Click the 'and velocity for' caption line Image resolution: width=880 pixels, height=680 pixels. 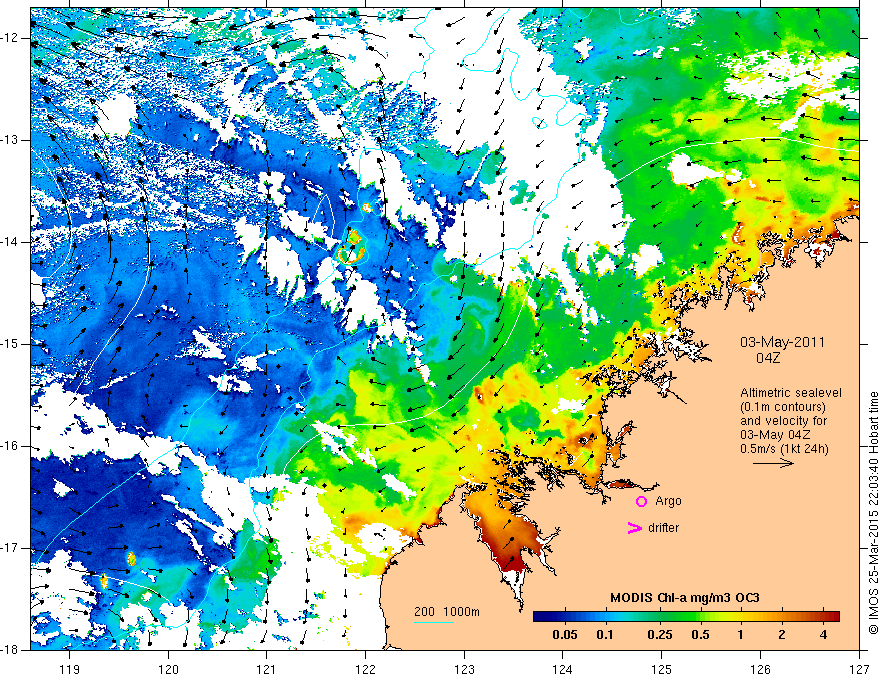coord(783,421)
